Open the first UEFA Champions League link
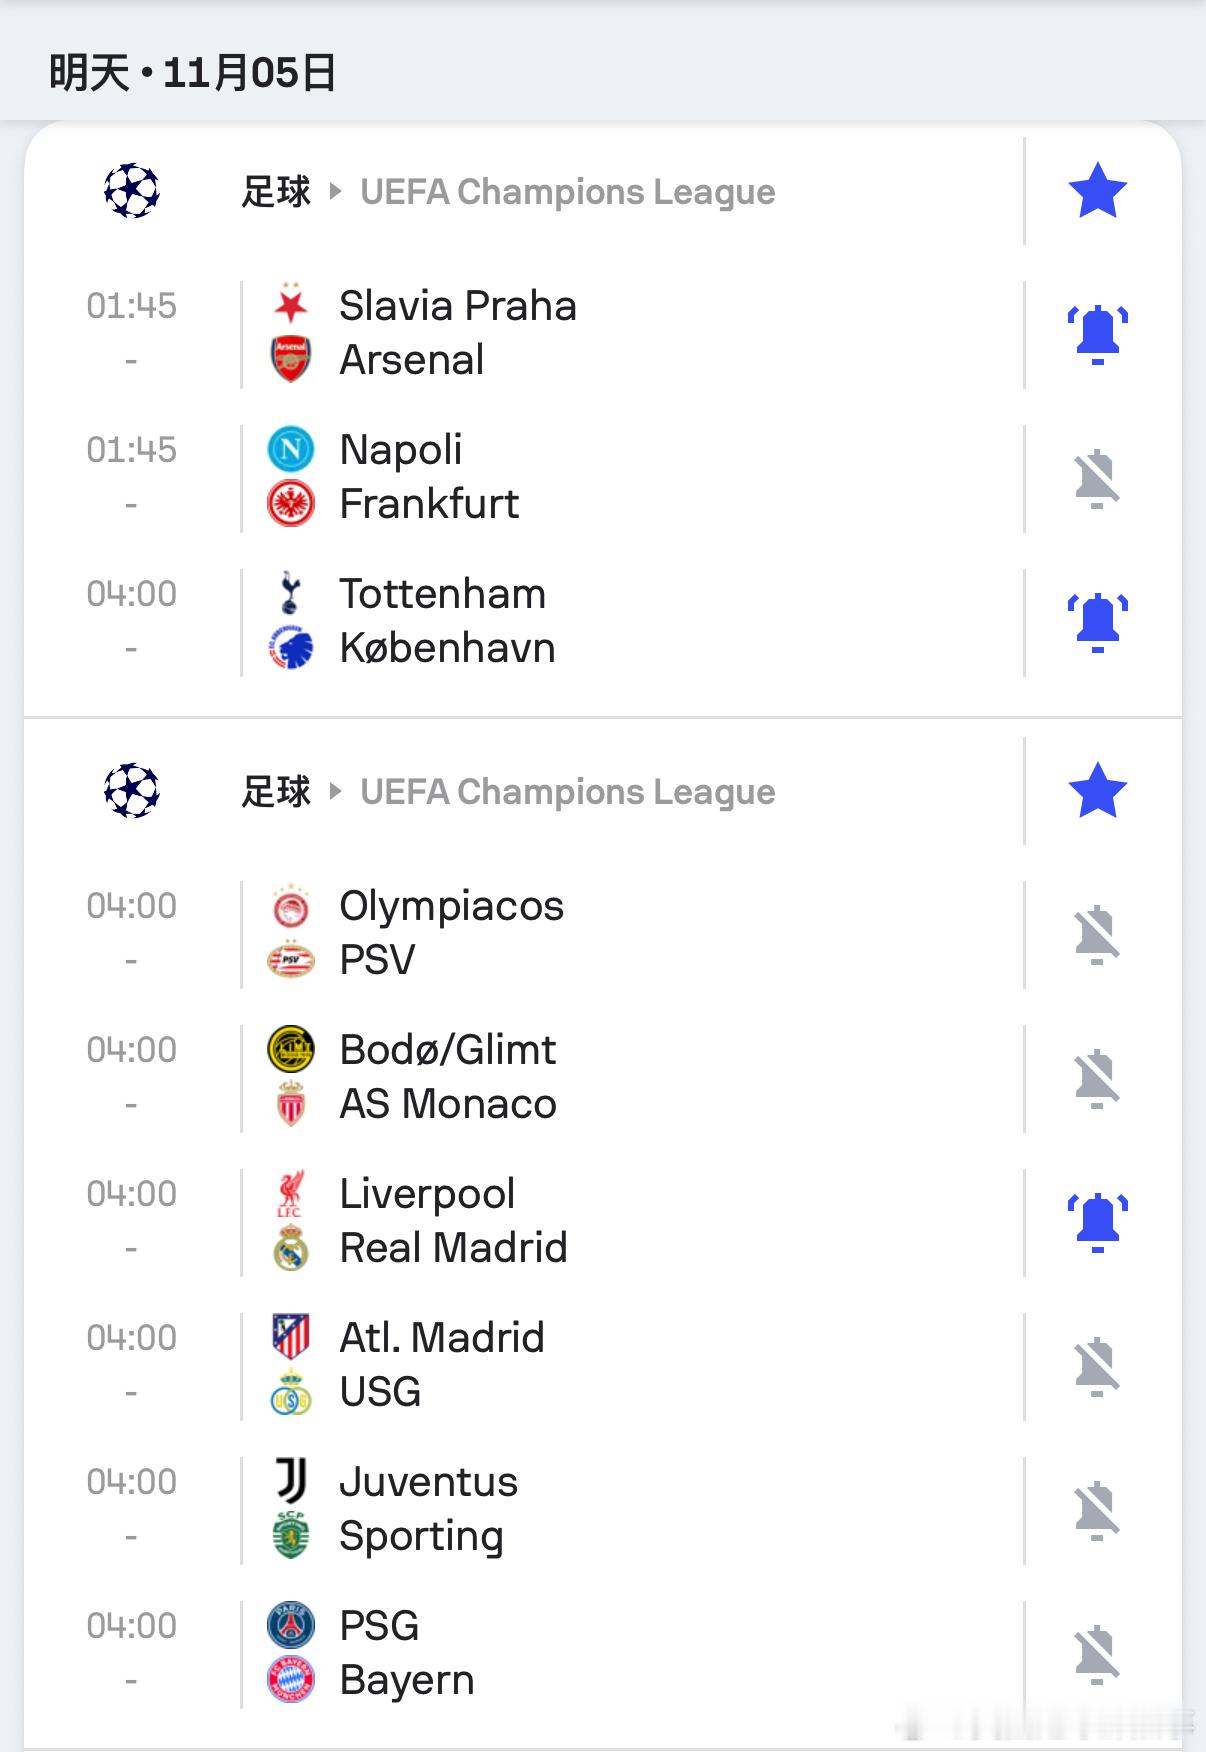Image resolution: width=1206 pixels, height=1752 pixels. tap(567, 191)
